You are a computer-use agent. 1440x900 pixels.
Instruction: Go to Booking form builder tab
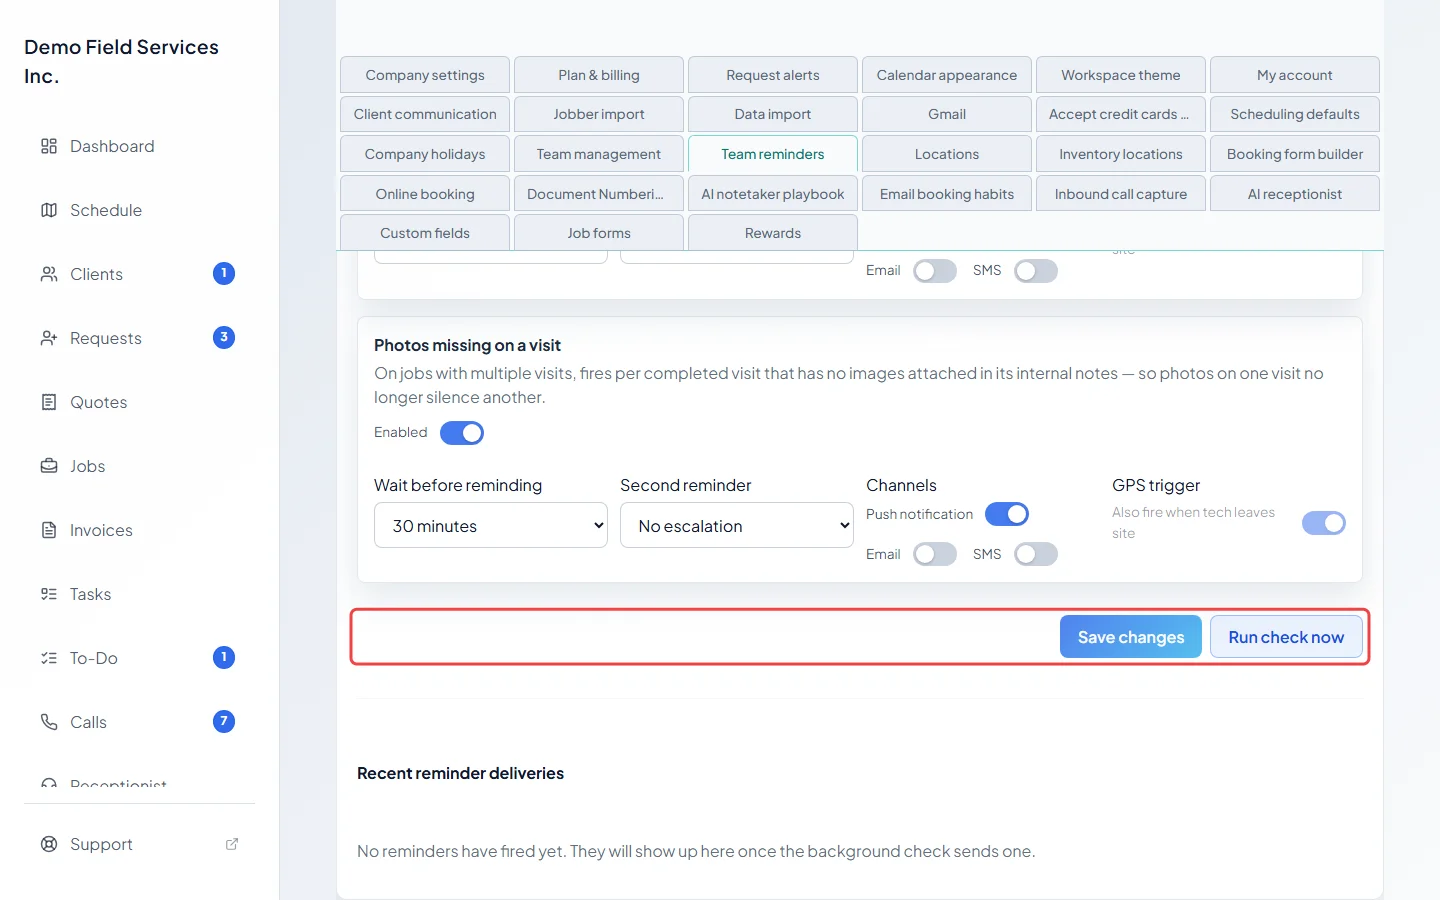coord(1295,154)
